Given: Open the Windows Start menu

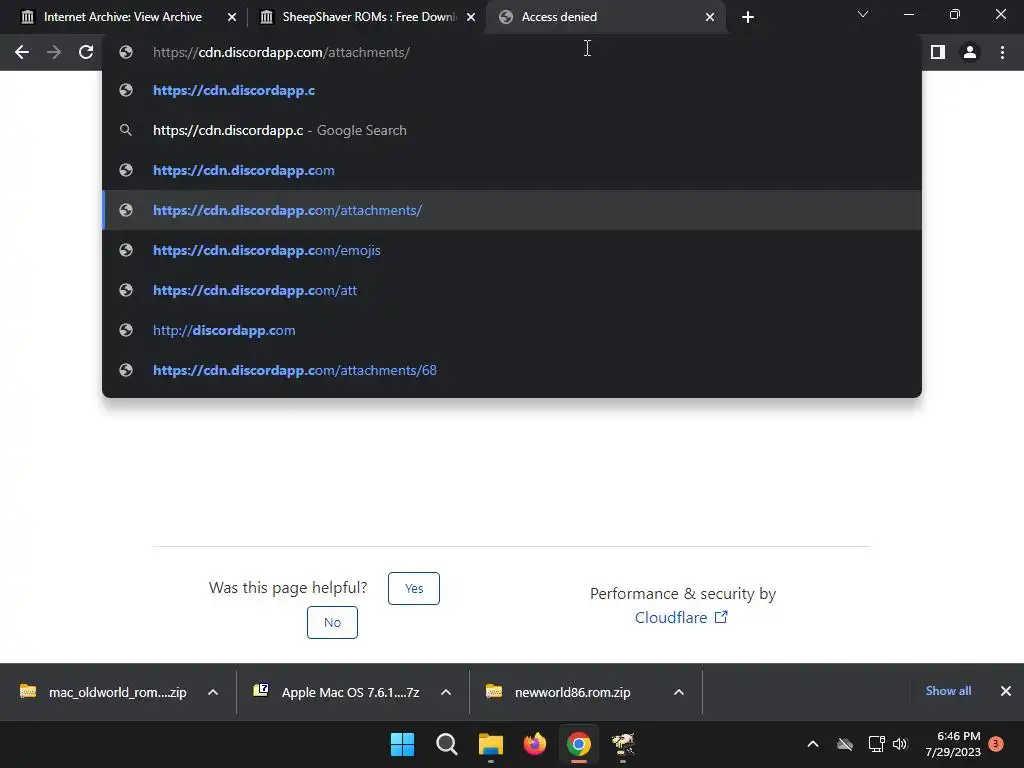Looking at the screenshot, I should tap(402, 744).
